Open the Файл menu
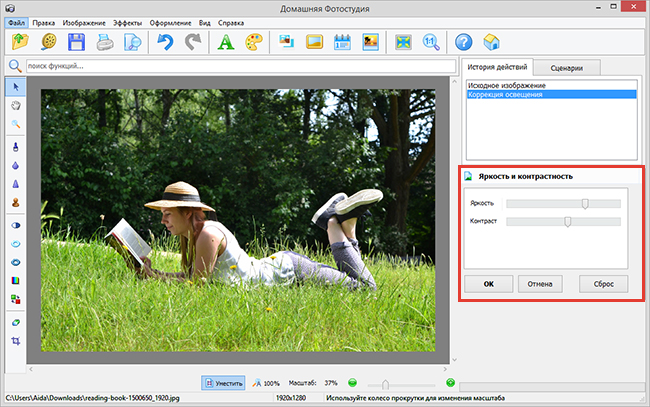This screenshot has height=407, width=650. pos(17,23)
